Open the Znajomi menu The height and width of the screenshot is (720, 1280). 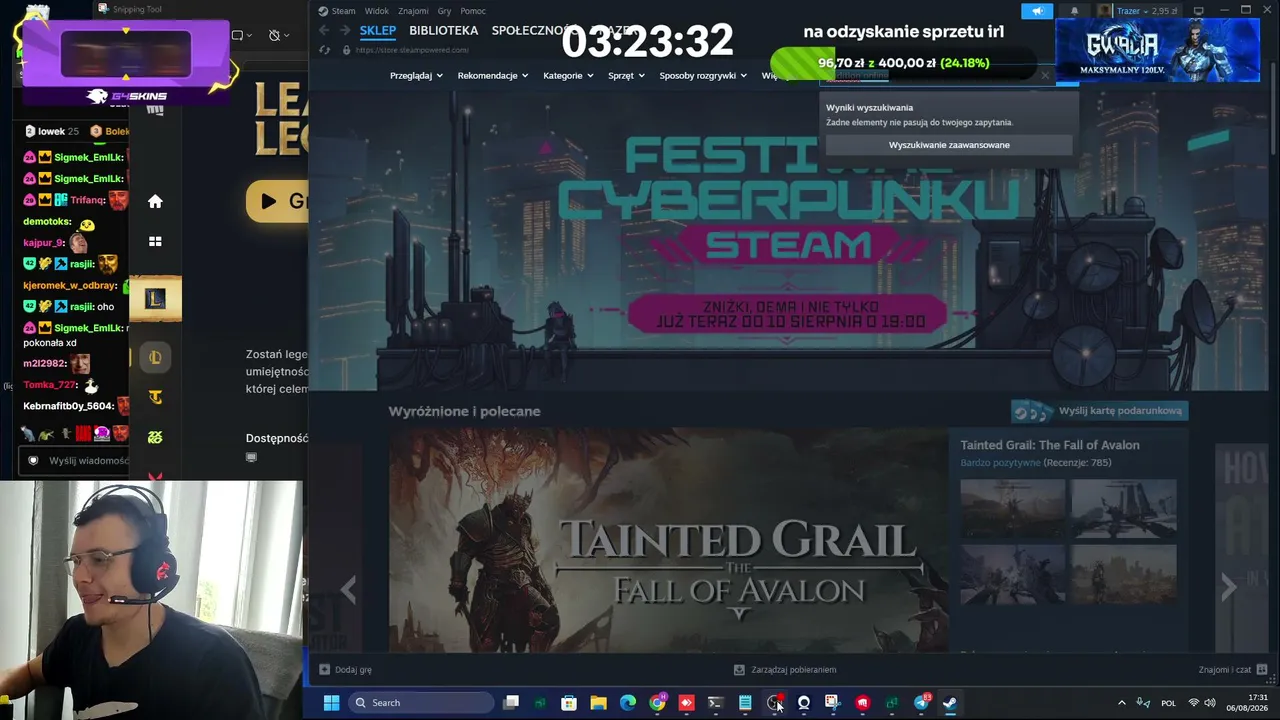coord(413,11)
